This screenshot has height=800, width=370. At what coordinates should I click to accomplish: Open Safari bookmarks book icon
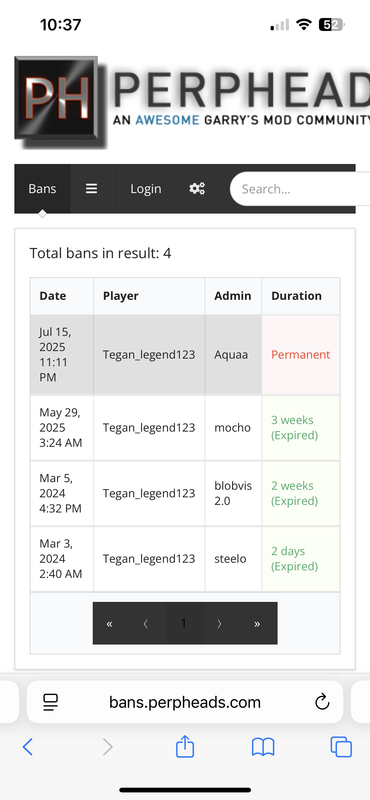tap(263, 747)
